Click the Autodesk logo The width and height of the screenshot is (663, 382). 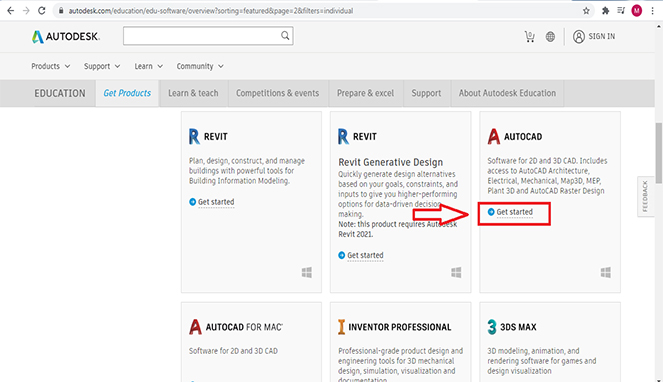click(66, 37)
